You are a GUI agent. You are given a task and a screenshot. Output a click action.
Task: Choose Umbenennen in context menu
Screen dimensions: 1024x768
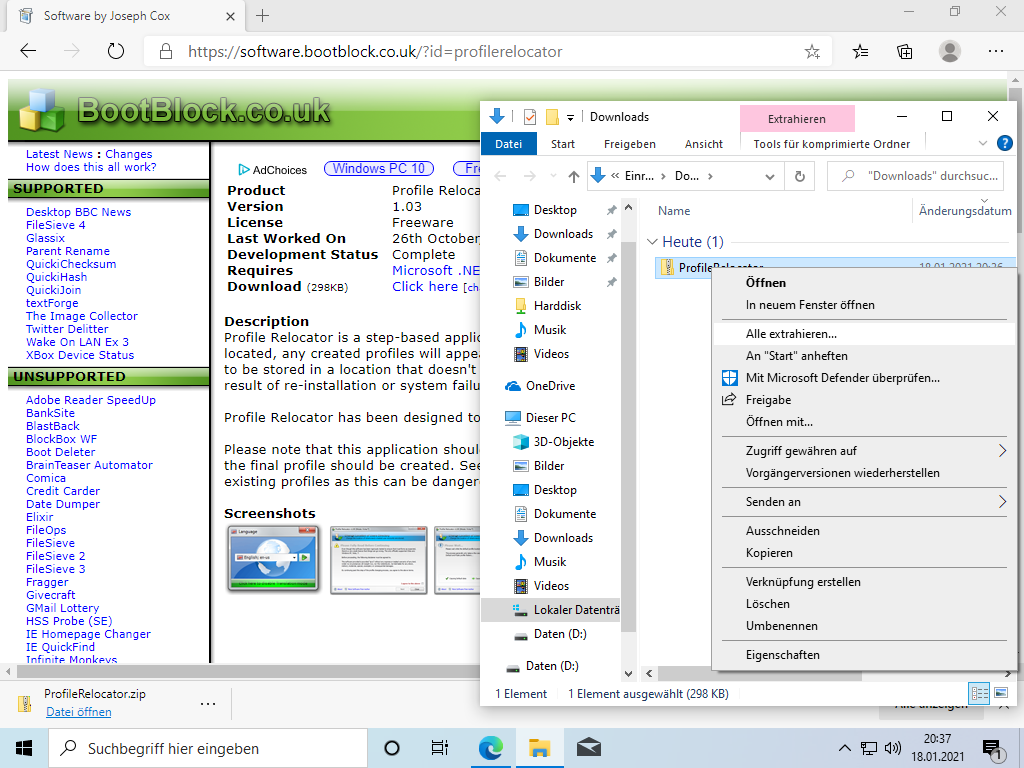864,626
